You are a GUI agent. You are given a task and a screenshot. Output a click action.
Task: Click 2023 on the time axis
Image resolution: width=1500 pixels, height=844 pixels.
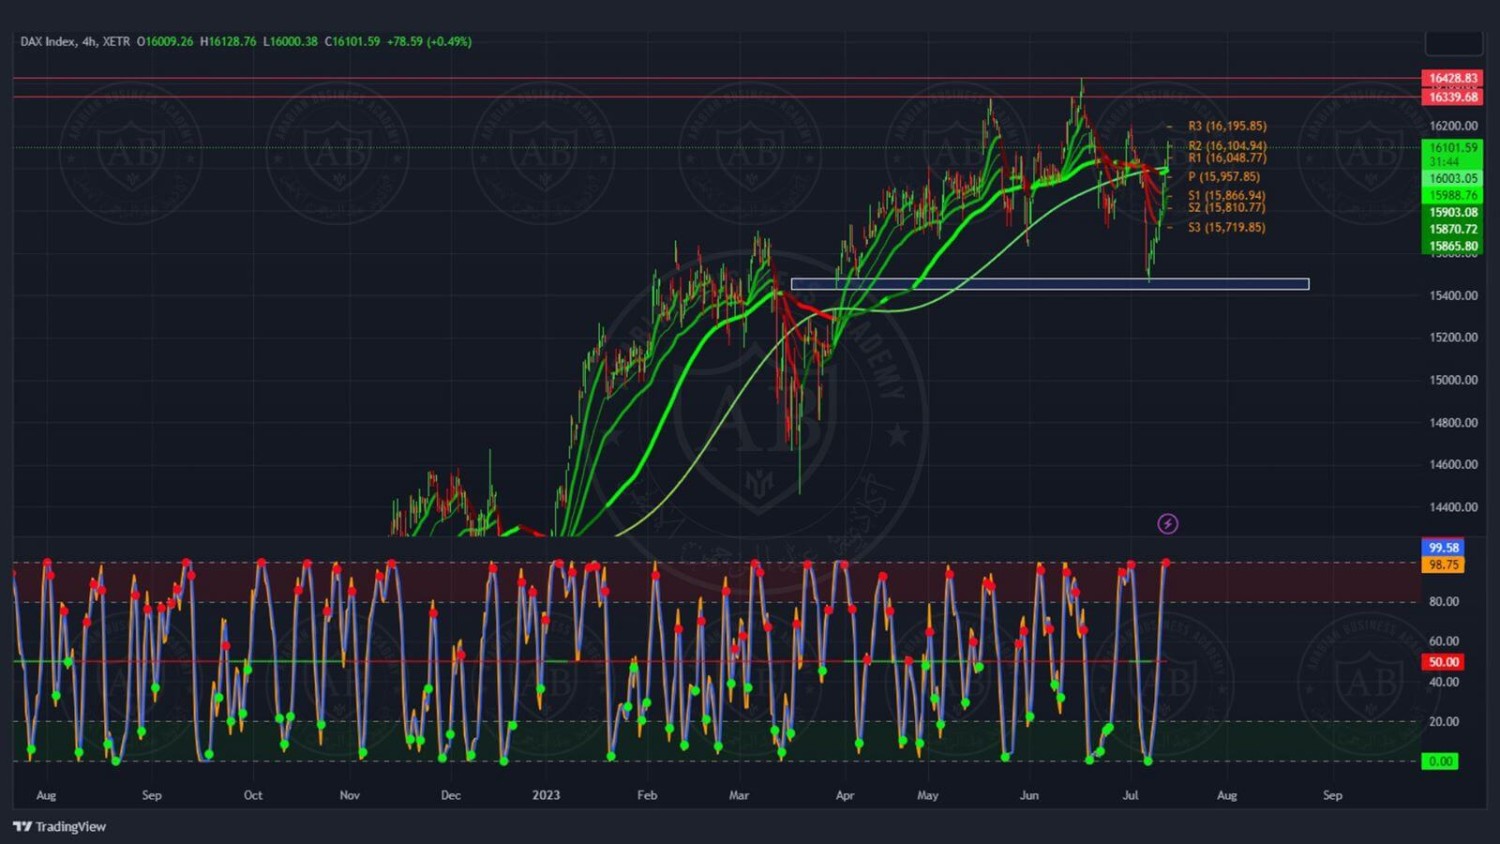click(546, 796)
